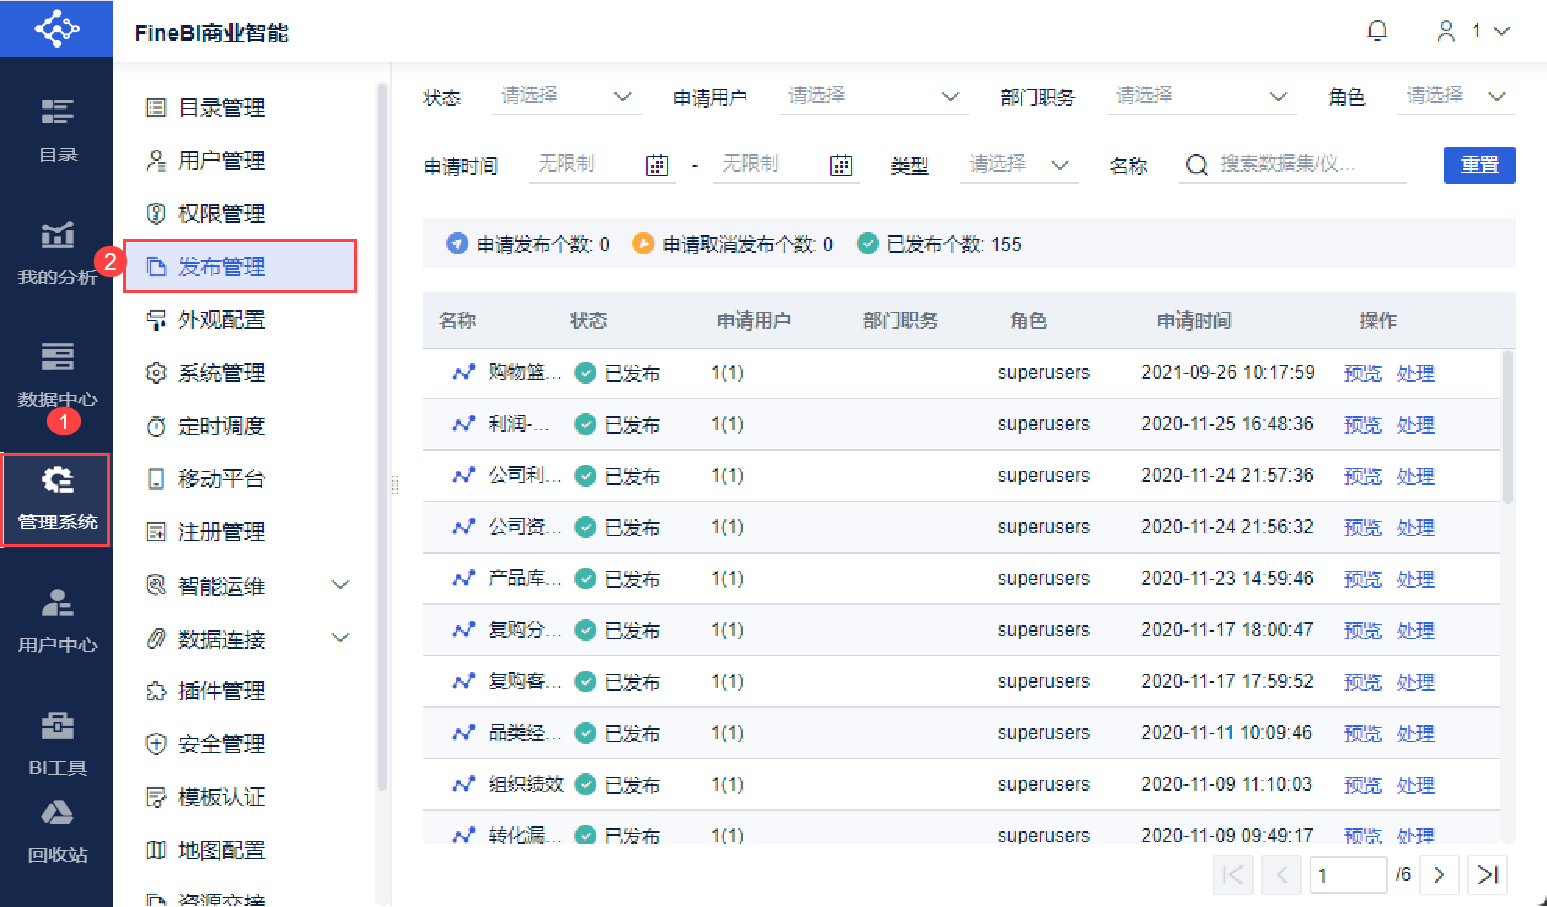
Task: Open the 权限管理 menu item
Action: coord(221,214)
